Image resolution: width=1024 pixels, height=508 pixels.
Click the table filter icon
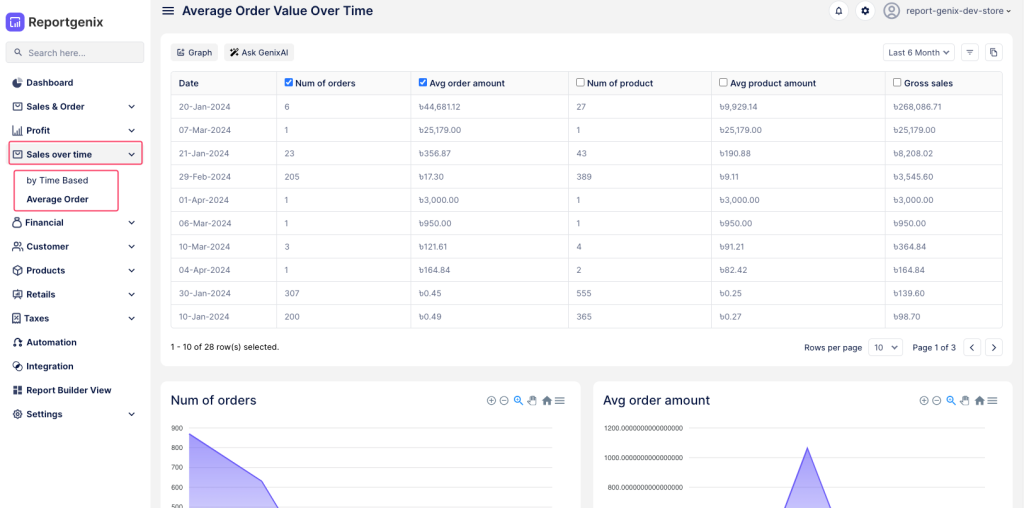(970, 52)
